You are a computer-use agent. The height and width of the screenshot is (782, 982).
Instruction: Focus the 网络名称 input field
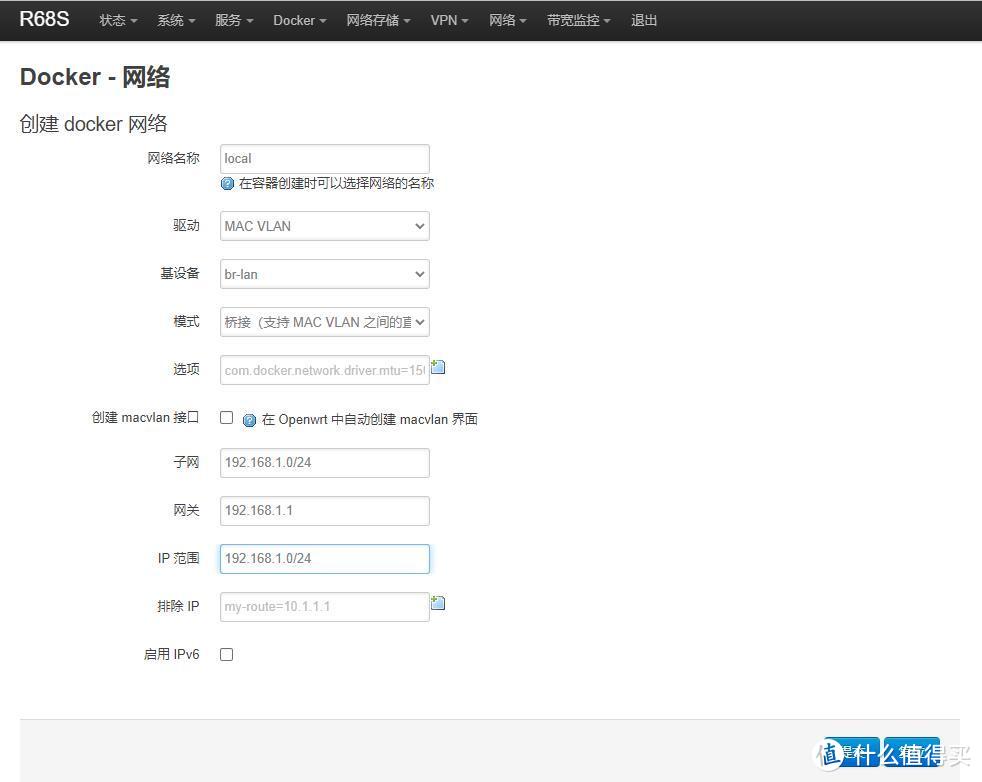coord(324,159)
